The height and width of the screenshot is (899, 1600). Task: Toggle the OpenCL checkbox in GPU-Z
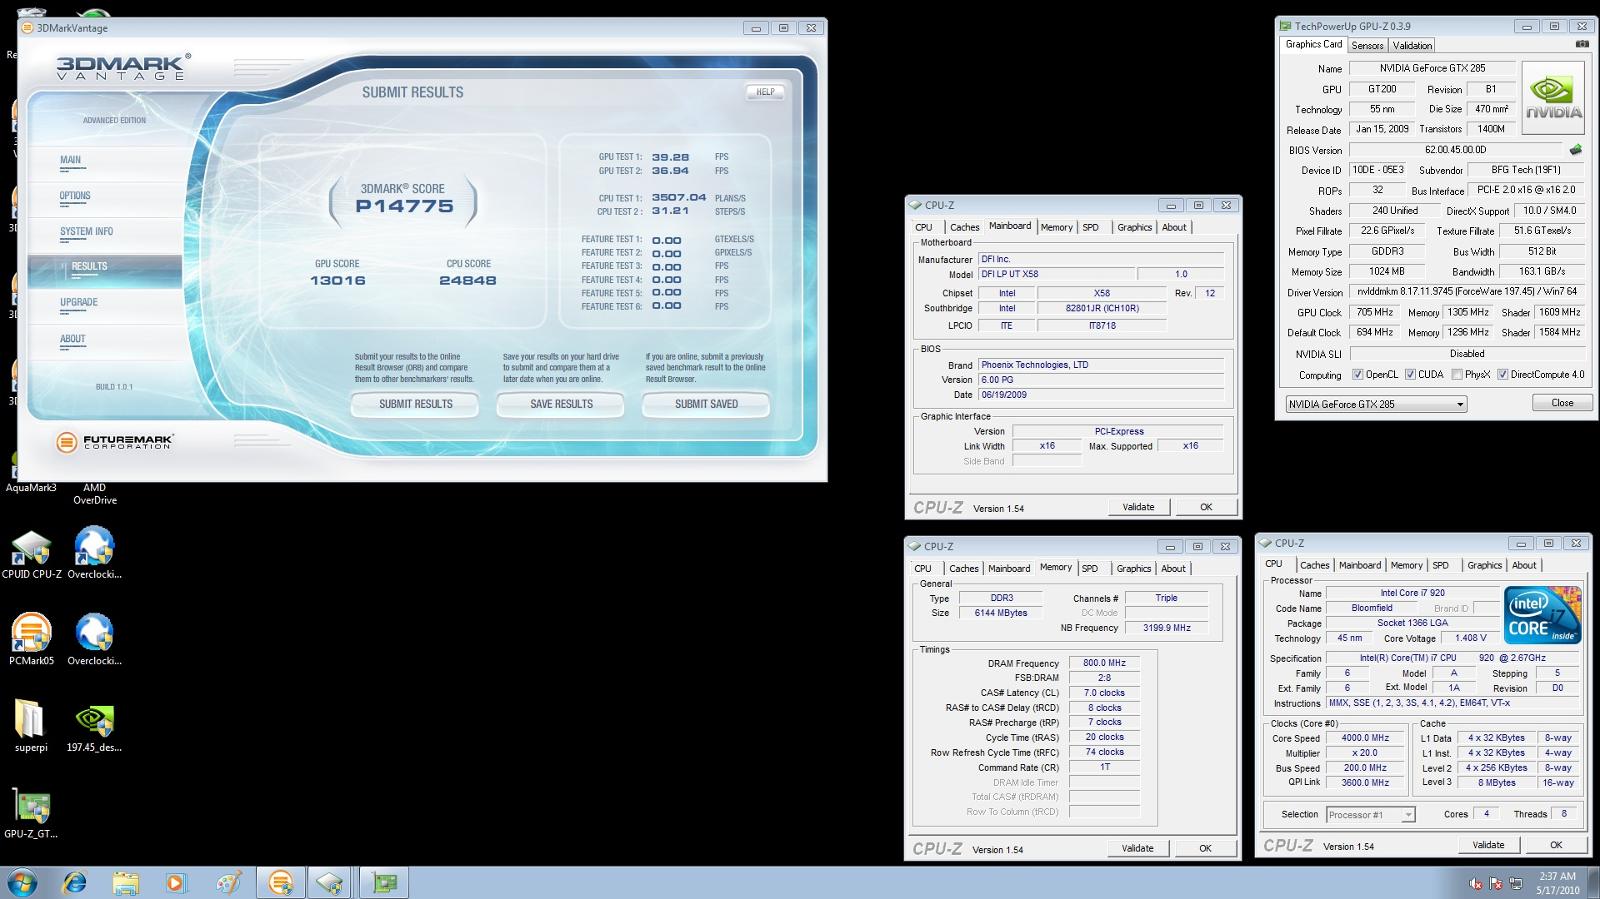click(x=1358, y=375)
